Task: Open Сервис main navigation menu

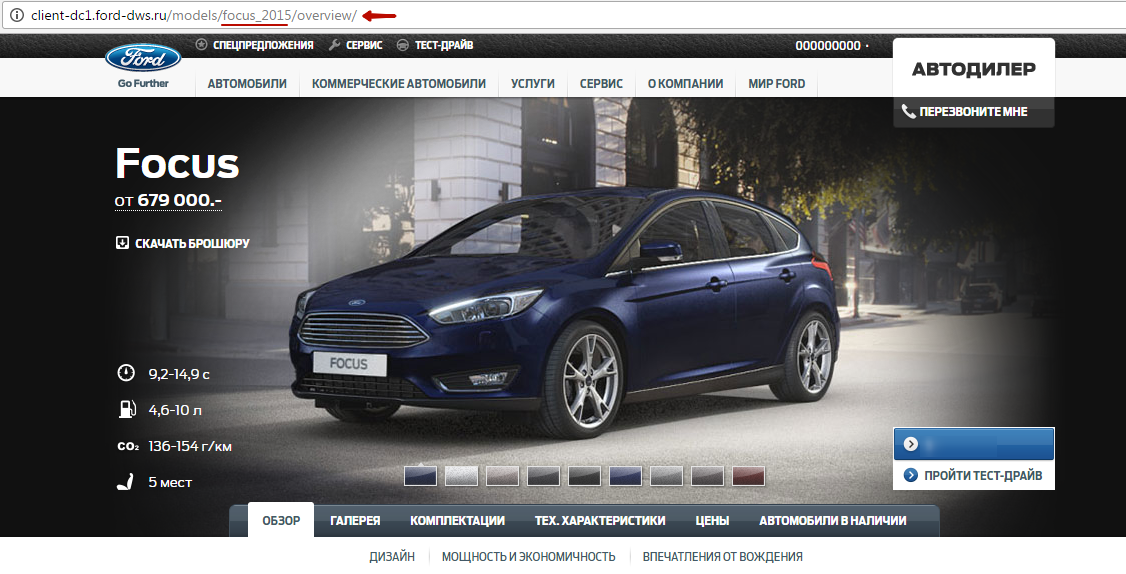Action: [601, 83]
